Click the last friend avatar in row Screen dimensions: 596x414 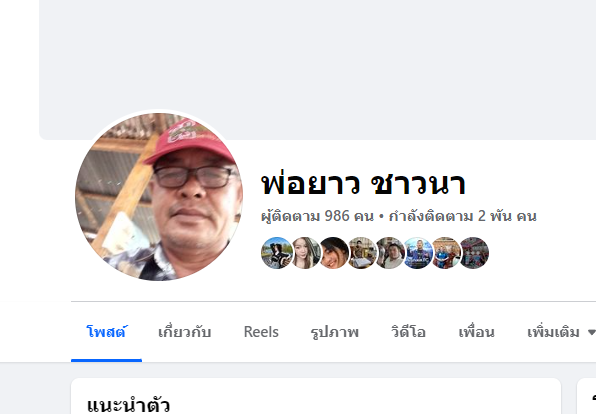[474, 253]
